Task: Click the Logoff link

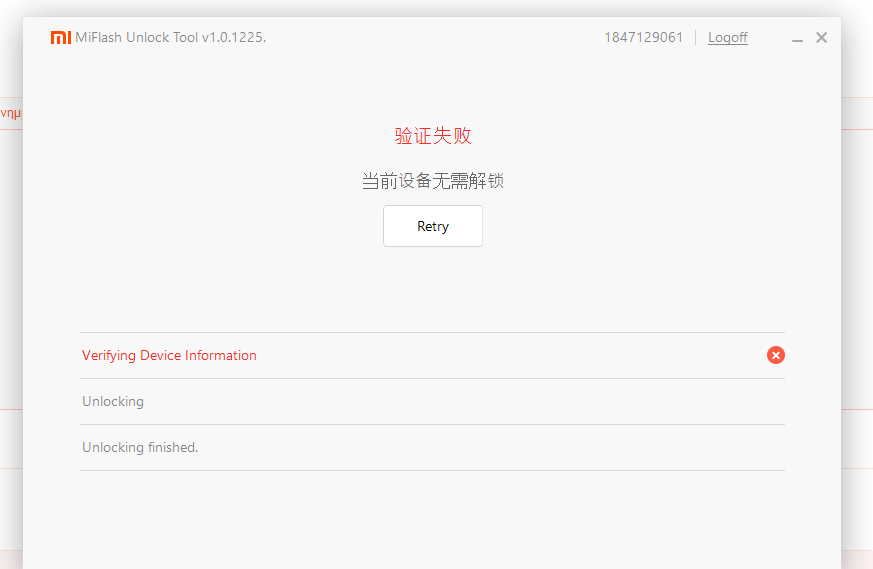Action: [727, 37]
